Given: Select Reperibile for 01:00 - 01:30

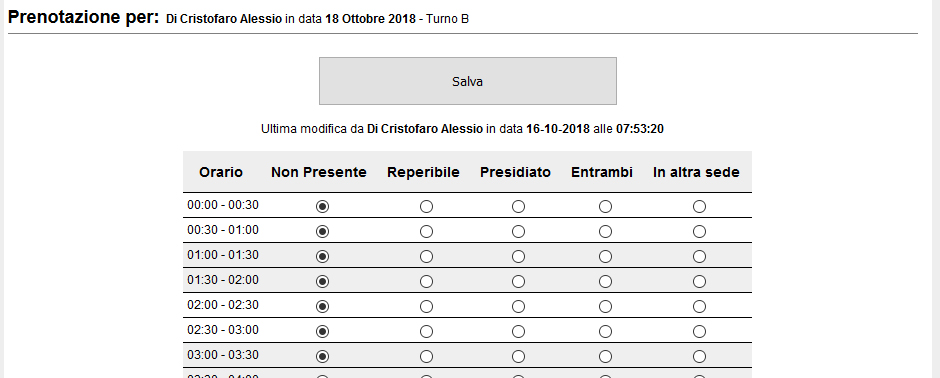Looking at the screenshot, I should point(426,256).
